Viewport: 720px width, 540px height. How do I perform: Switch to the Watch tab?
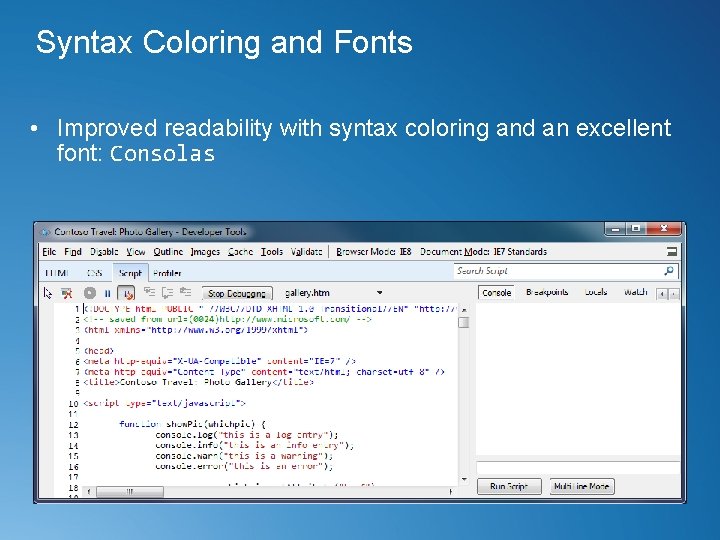636,292
